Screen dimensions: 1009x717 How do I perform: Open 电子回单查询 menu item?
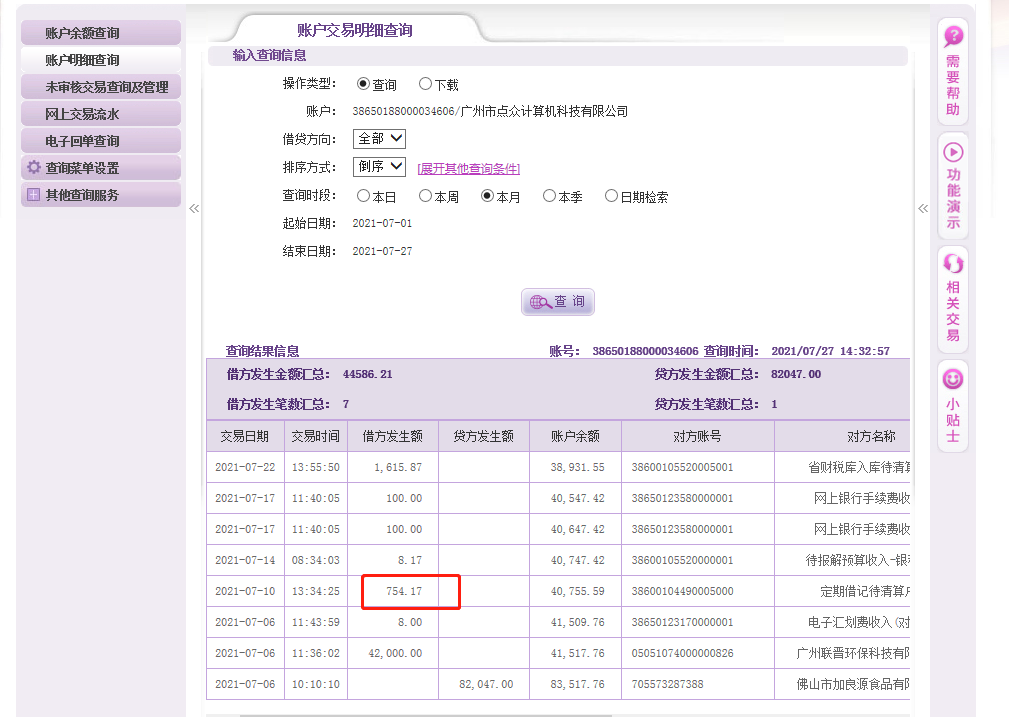99,141
